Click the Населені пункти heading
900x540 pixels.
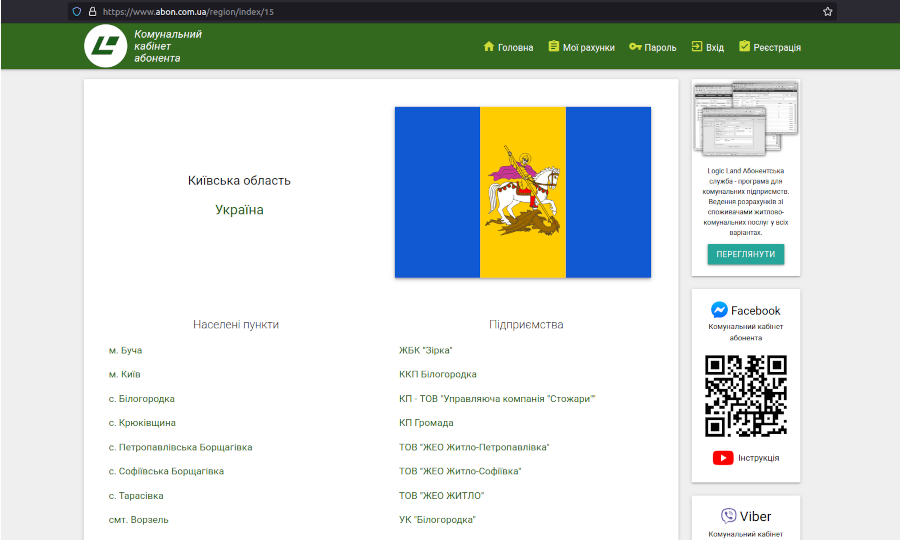point(236,325)
